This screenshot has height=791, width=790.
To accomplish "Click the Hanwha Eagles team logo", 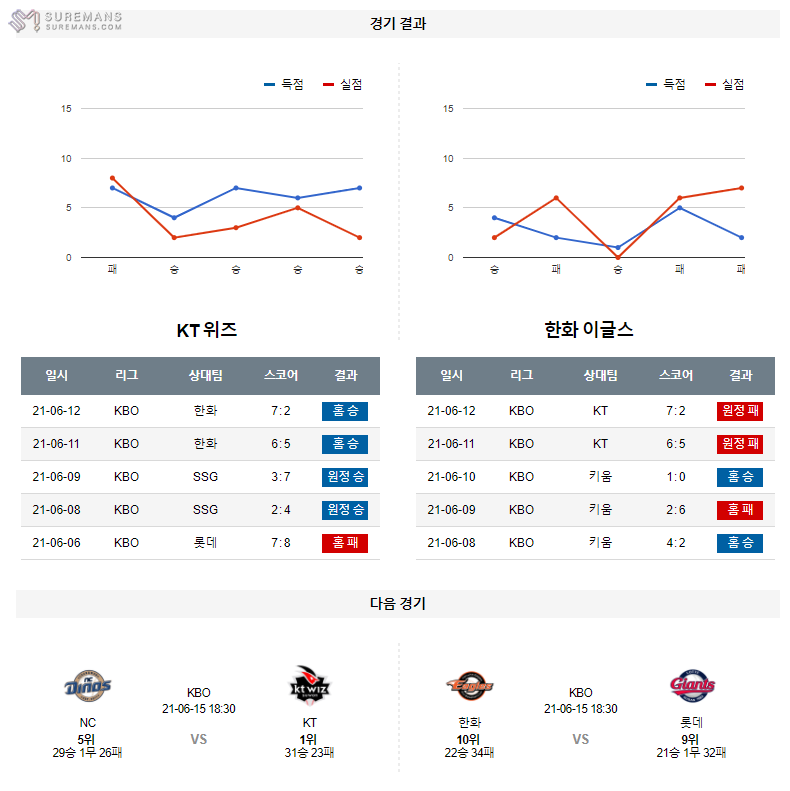I will [469, 686].
